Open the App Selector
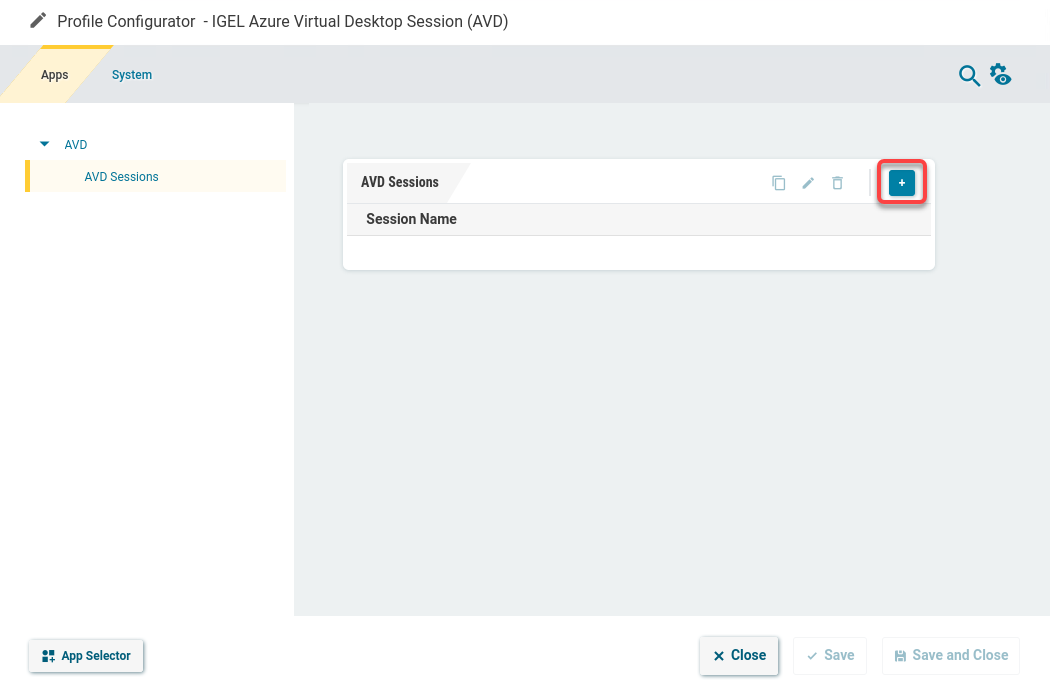The height and width of the screenshot is (694, 1050). pyautogui.click(x=87, y=656)
